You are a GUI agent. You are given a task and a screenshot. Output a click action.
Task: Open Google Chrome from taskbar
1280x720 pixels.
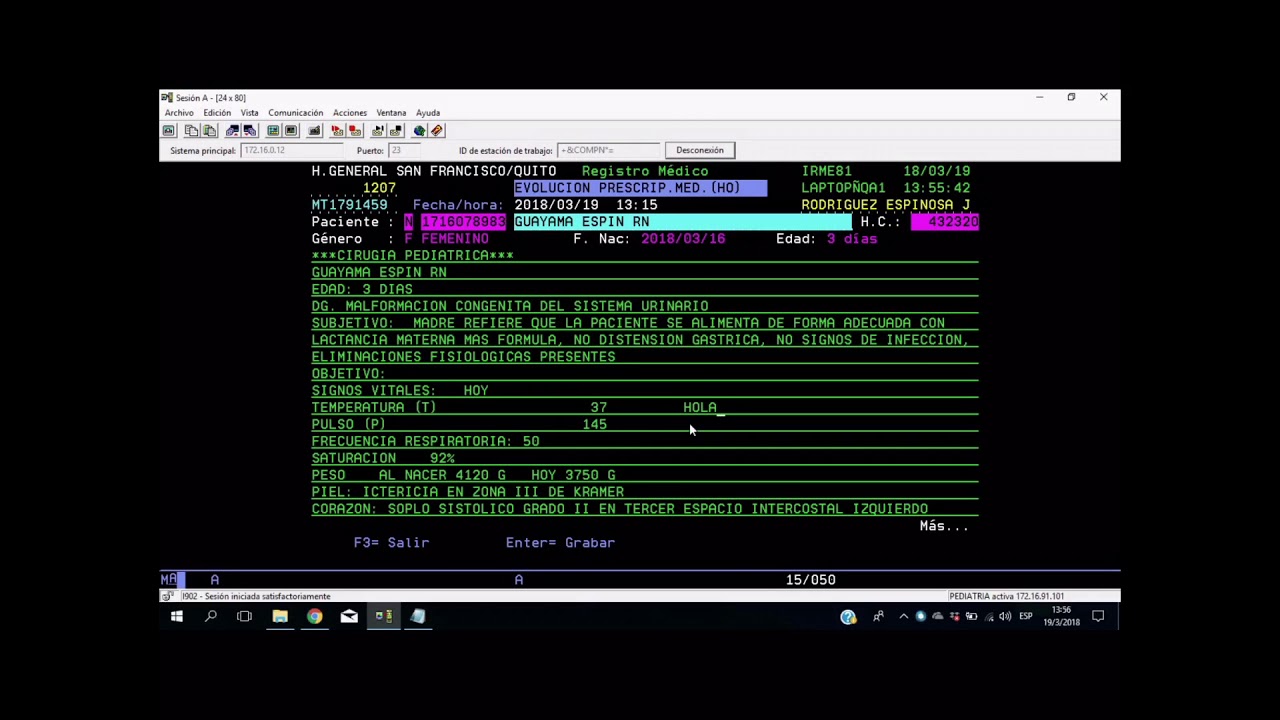point(314,616)
